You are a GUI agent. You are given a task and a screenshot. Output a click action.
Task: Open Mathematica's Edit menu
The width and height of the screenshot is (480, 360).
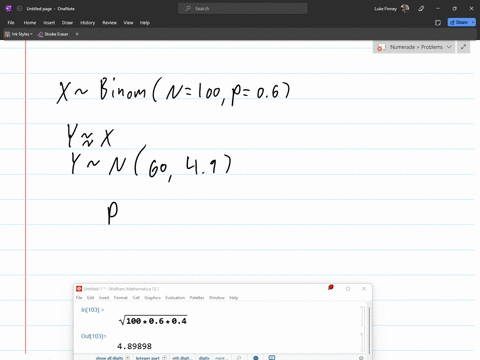click(x=90, y=298)
